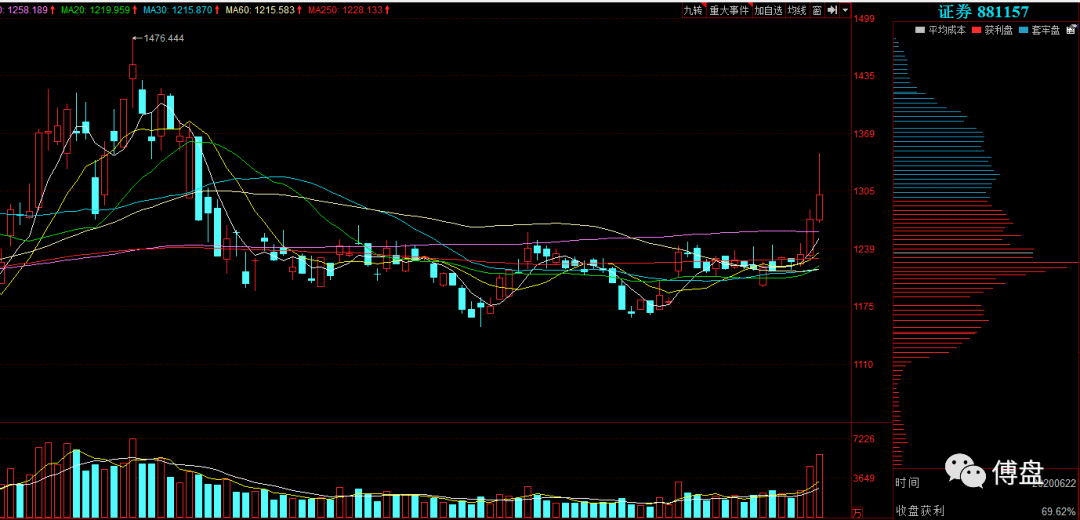Viewport: 1080px width, 520px height.
Task: Toggle the 均线 moving averages button
Action: point(797,10)
